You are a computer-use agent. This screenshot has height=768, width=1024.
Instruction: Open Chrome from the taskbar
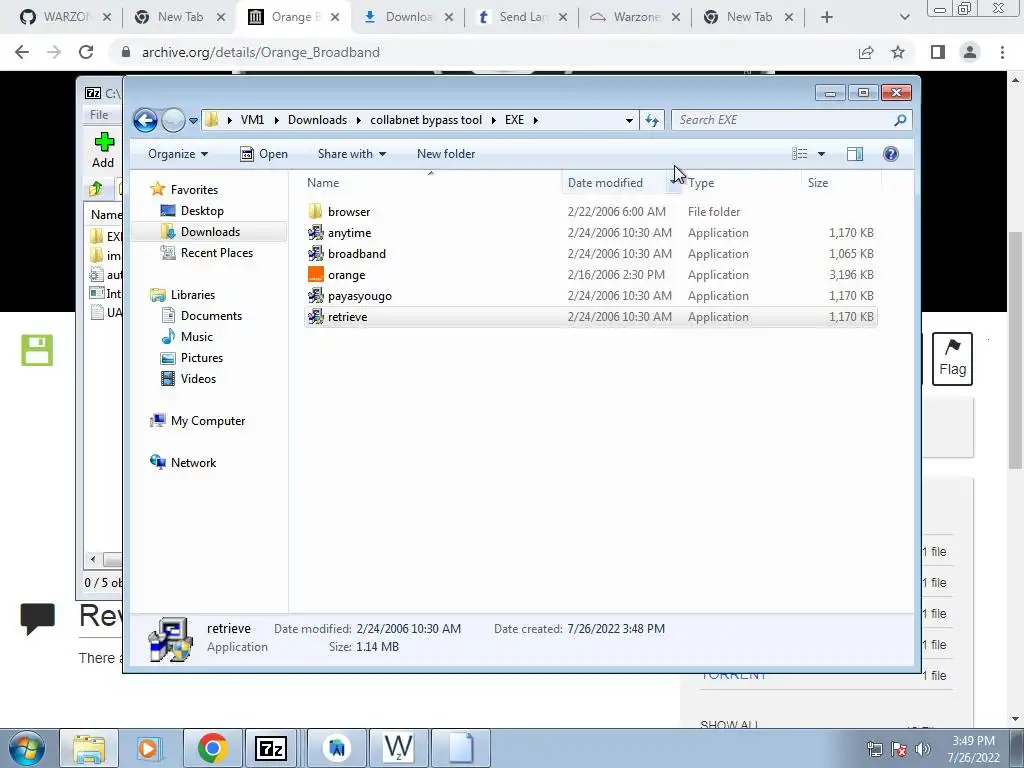pyautogui.click(x=212, y=748)
